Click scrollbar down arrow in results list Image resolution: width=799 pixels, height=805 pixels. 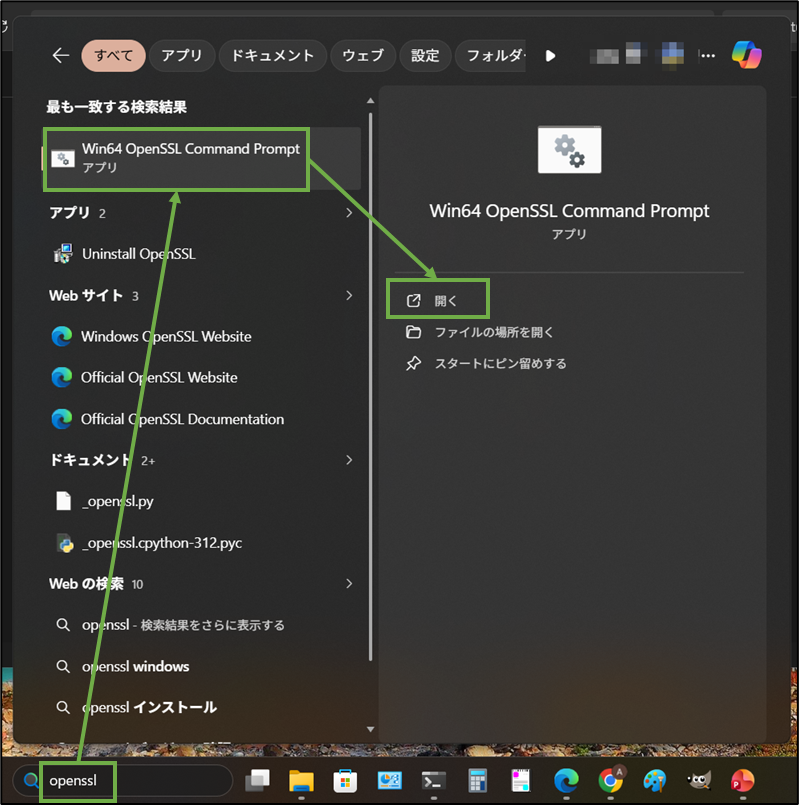pyautogui.click(x=370, y=729)
